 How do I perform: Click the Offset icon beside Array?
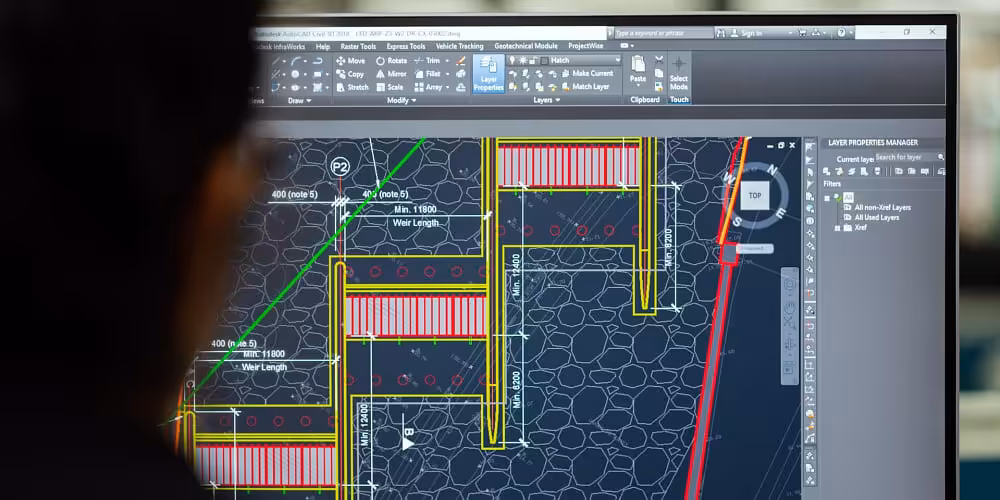pyautogui.click(x=461, y=87)
